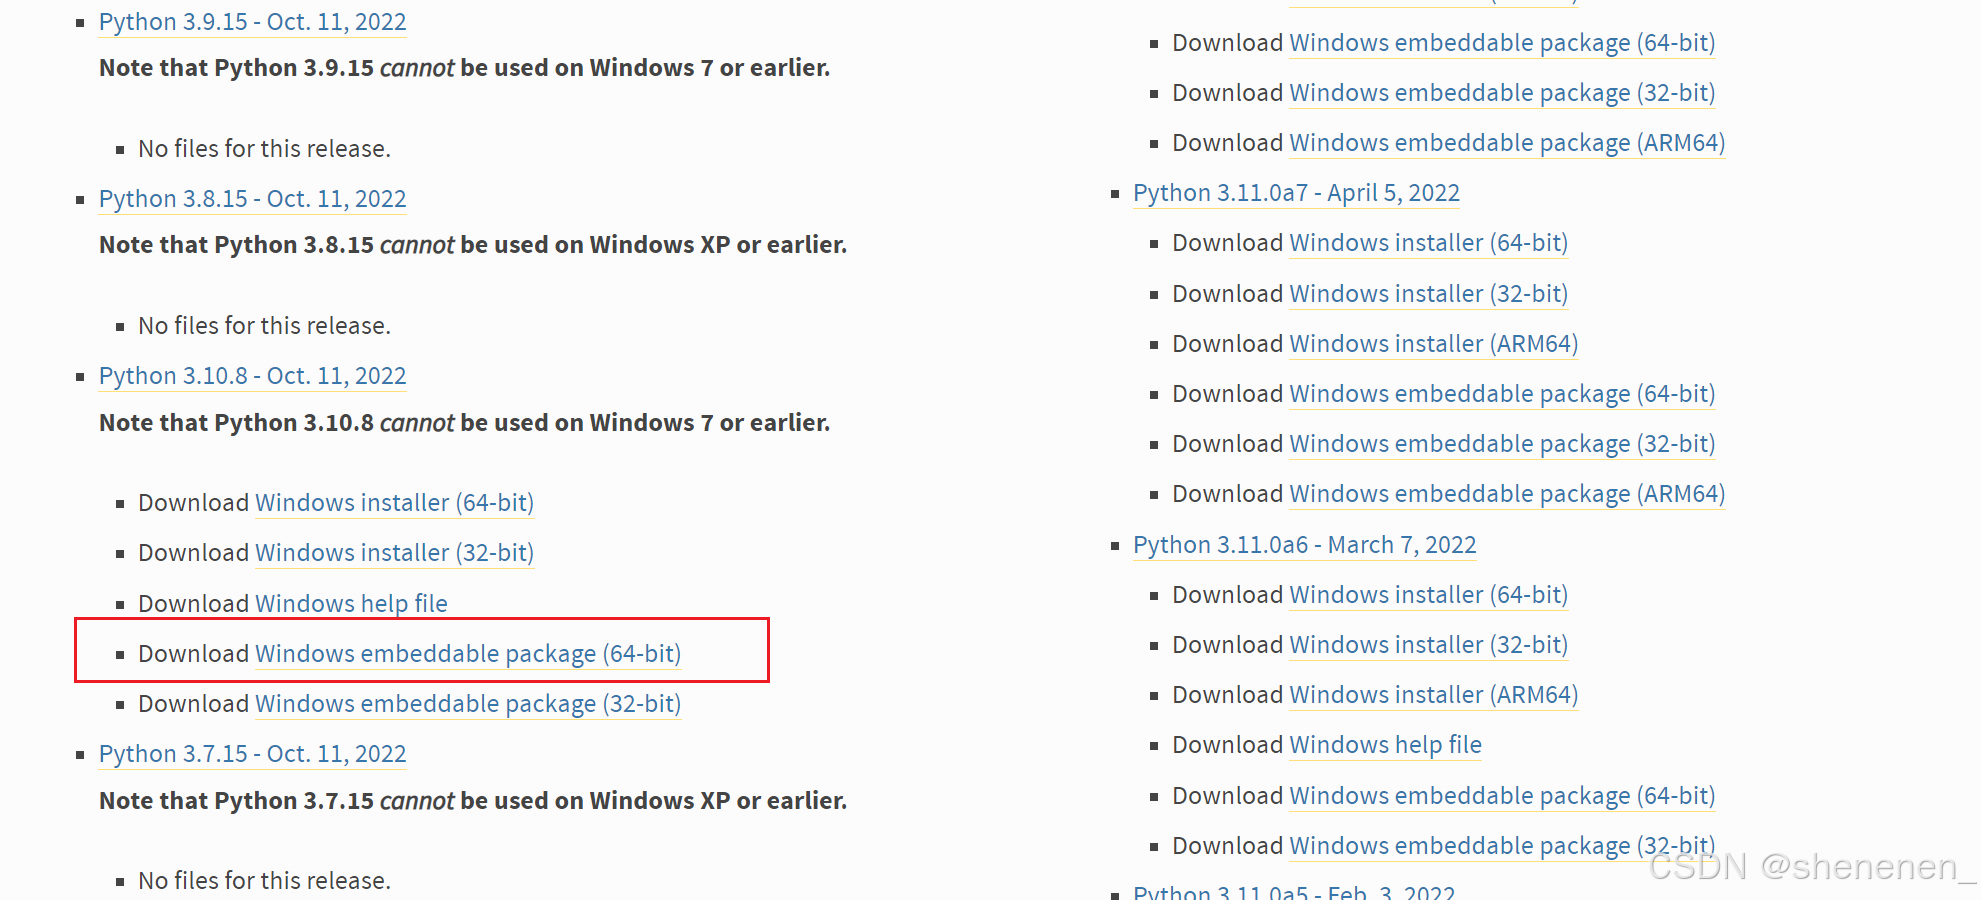Download Windows installer 64-bit for Python 3.10.8
This screenshot has height=900, width=1981.
pos(394,503)
